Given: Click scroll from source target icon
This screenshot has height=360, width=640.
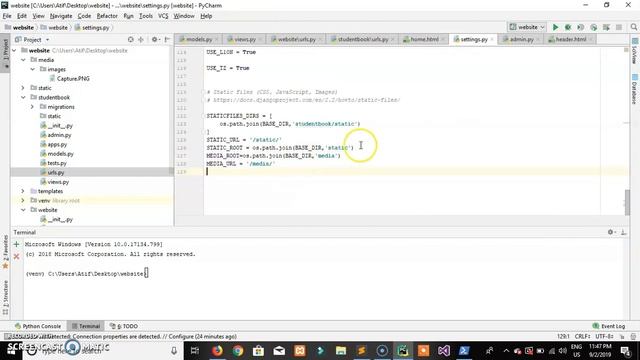Looking at the screenshot, I should tap(131, 40).
